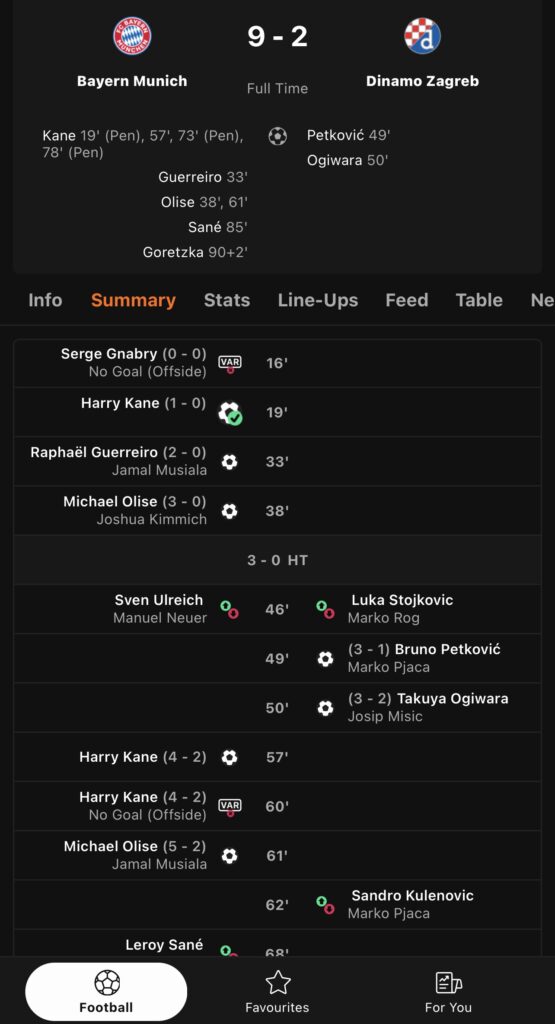Select Takuya Ogiwara goal event row
This screenshot has height=1024, width=555.
pyautogui.click(x=278, y=708)
